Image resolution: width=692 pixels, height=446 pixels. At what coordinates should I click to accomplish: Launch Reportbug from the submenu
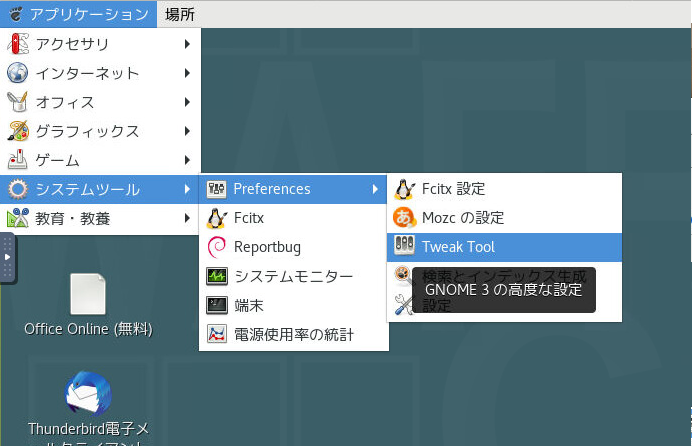click(x=294, y=247)
